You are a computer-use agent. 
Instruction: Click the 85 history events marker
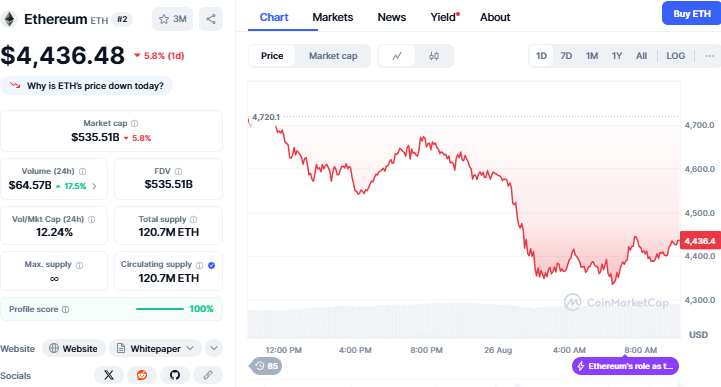click(266, 366)
